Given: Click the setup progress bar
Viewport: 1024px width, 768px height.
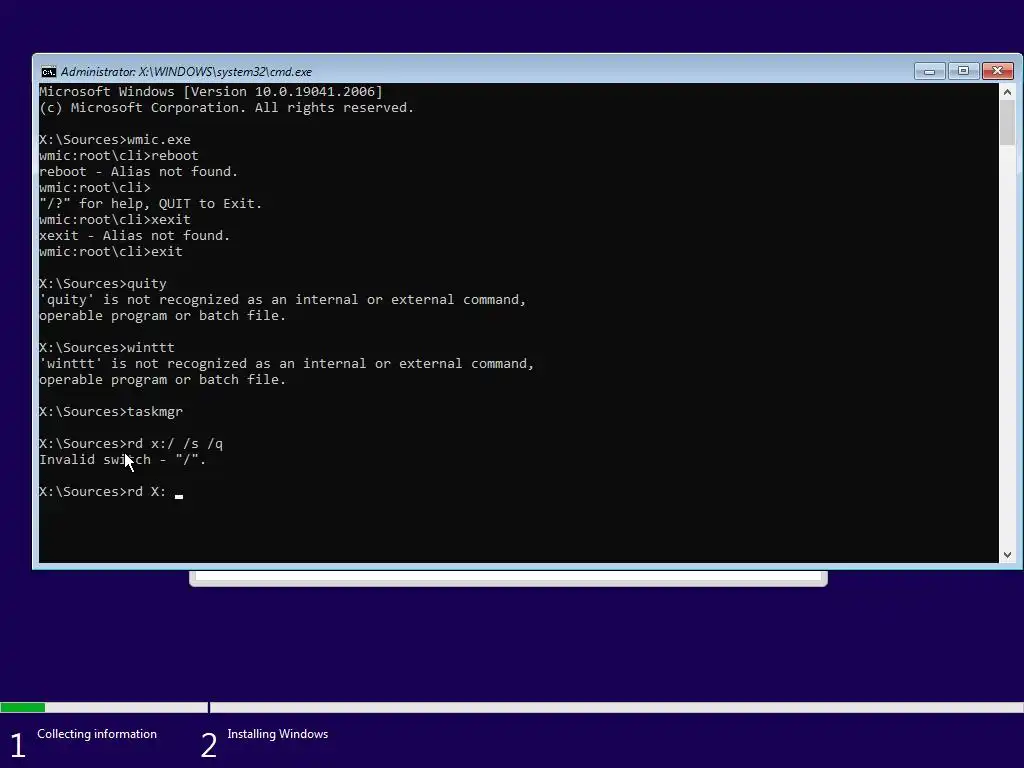Looking at the screenshot, I should click(x=512, y=707).
